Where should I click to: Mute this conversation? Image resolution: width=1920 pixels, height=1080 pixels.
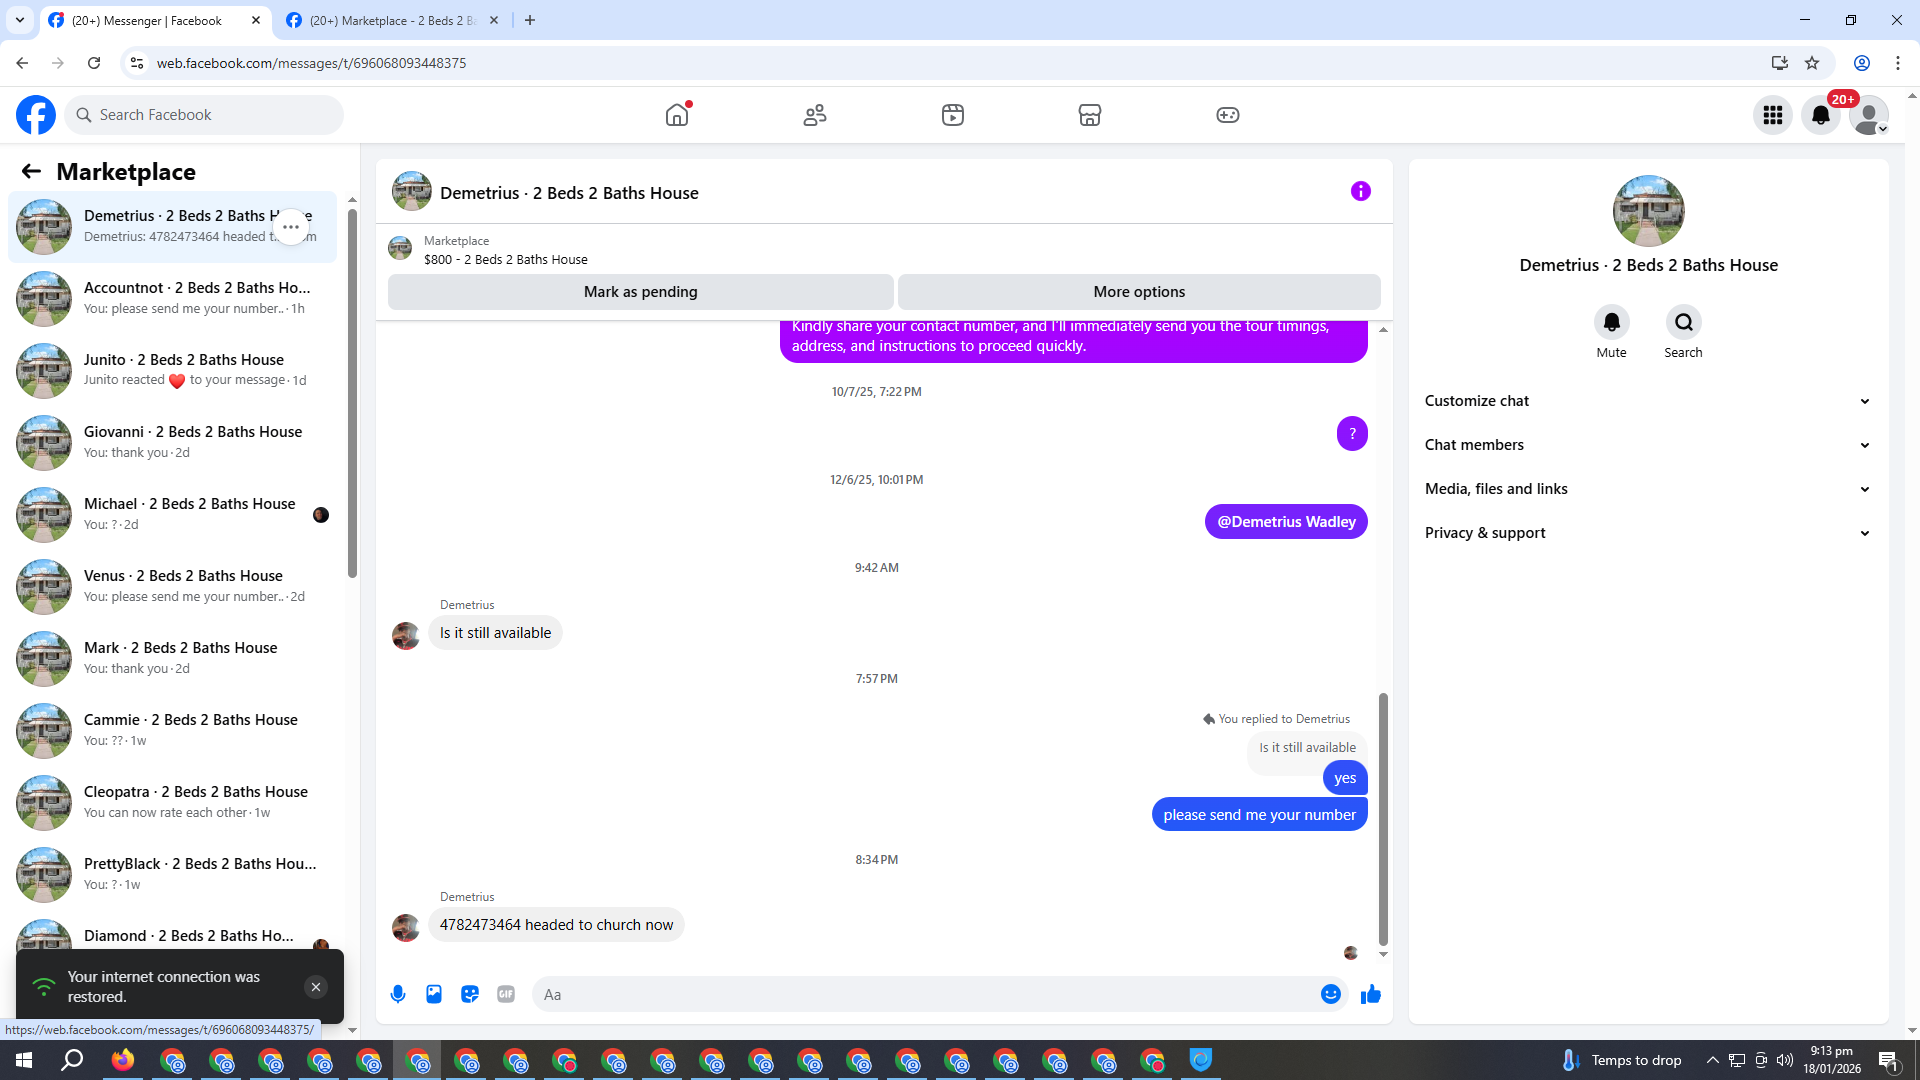tap(1611, 322)
